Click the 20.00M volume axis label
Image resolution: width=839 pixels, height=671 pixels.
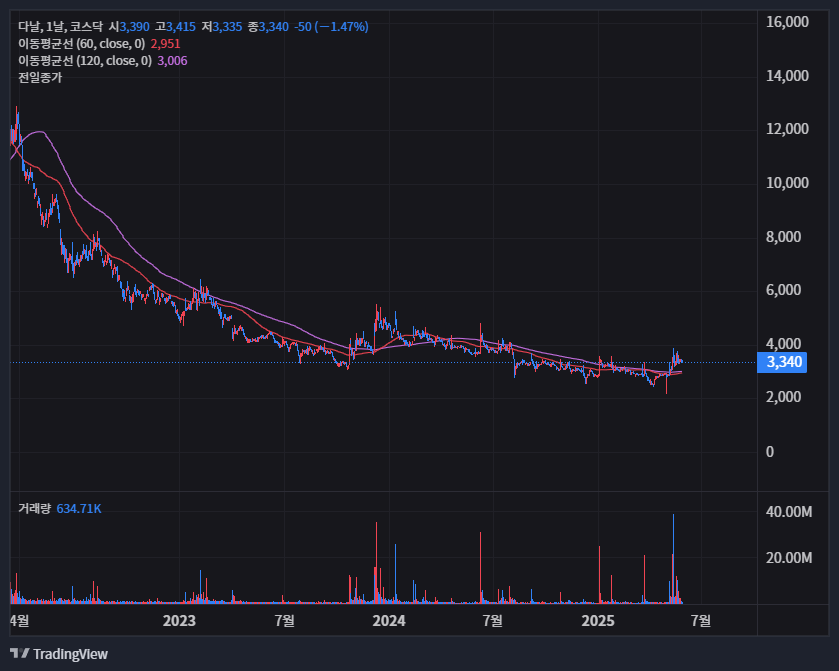(x=789, y=558)
